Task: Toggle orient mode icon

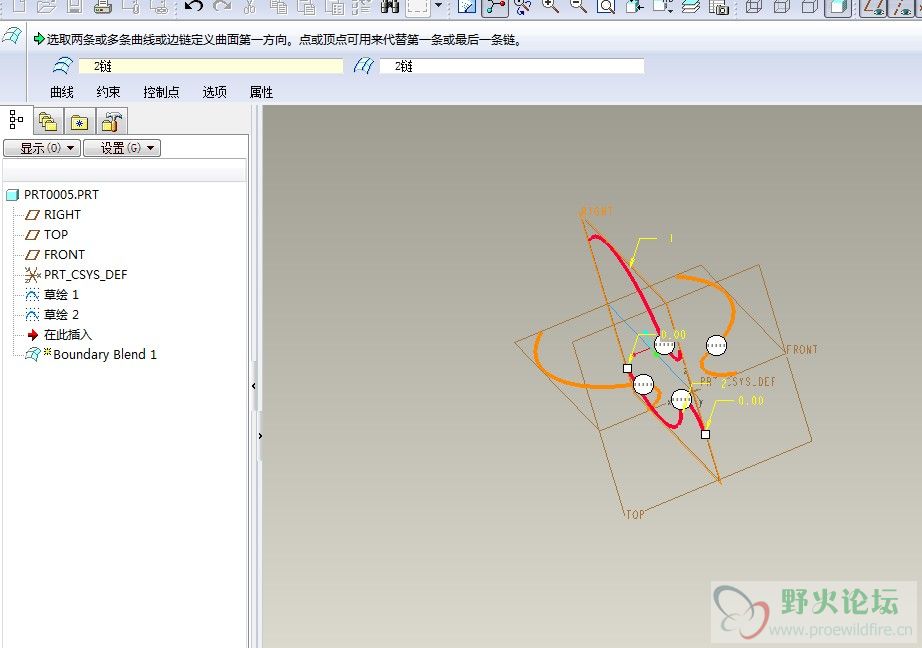Action: pos(523,6)
